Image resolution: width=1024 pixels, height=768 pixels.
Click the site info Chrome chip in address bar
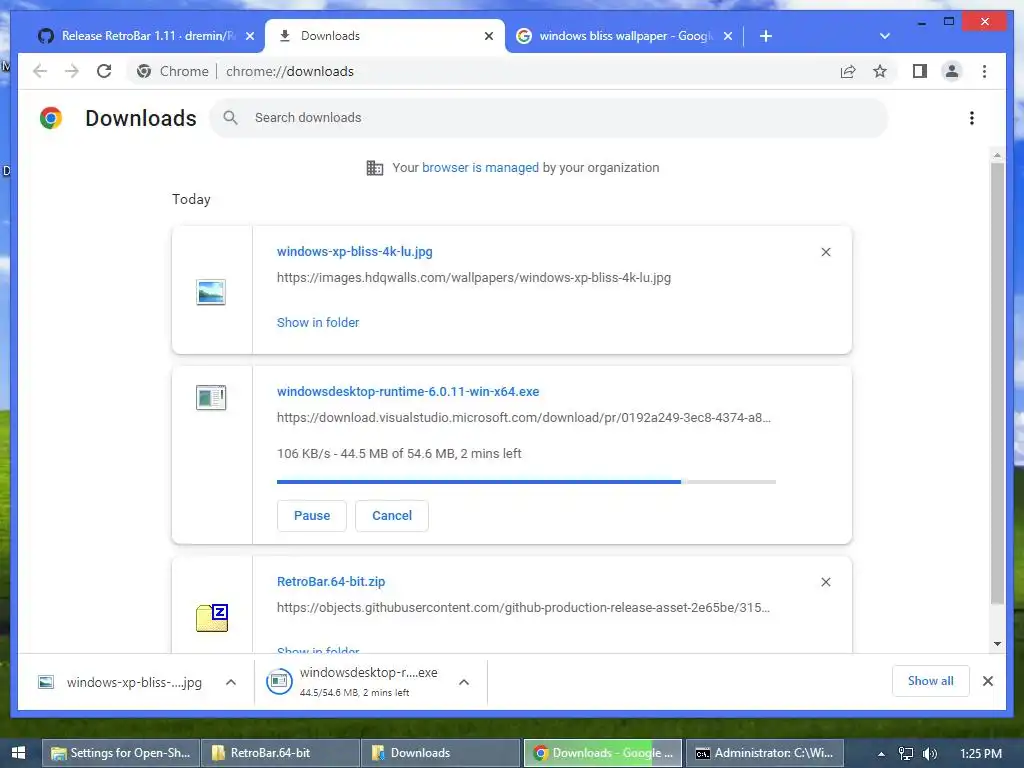point(173,71)
